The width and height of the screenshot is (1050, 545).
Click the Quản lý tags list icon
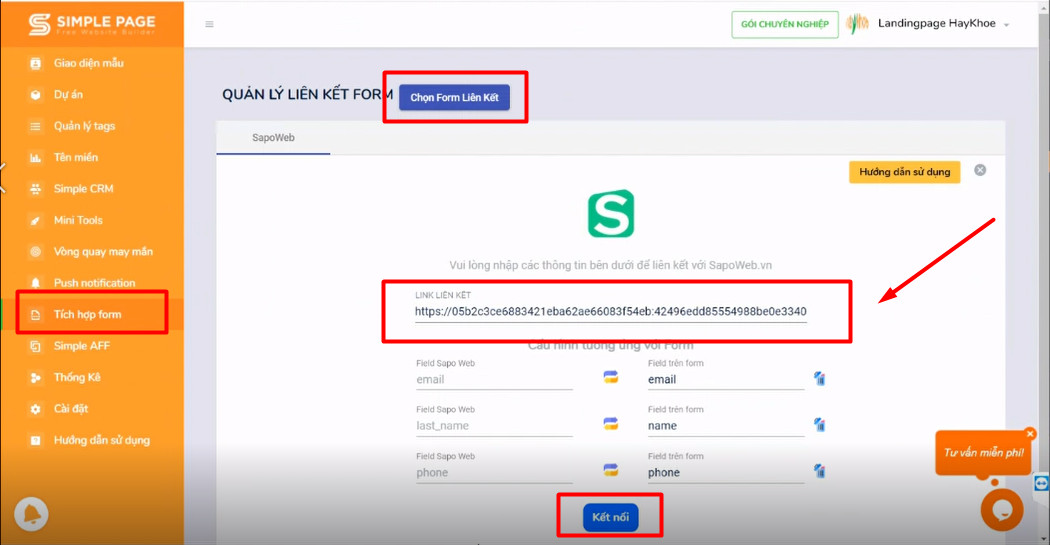click(x=35, y=126)
